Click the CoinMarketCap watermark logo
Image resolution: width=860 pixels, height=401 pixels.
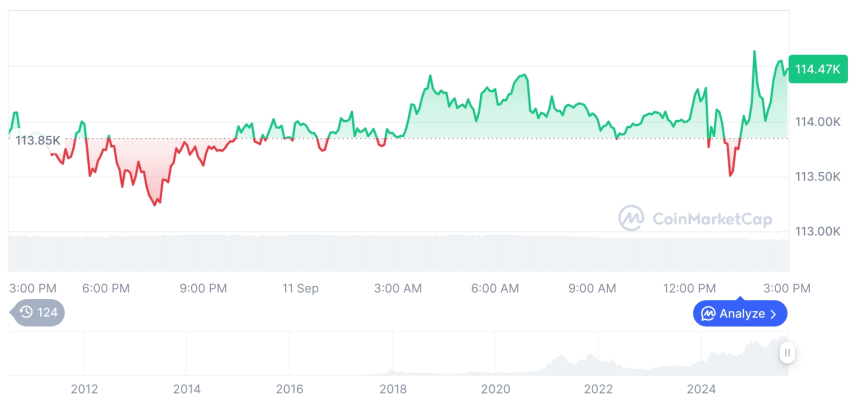coord(631,217)
